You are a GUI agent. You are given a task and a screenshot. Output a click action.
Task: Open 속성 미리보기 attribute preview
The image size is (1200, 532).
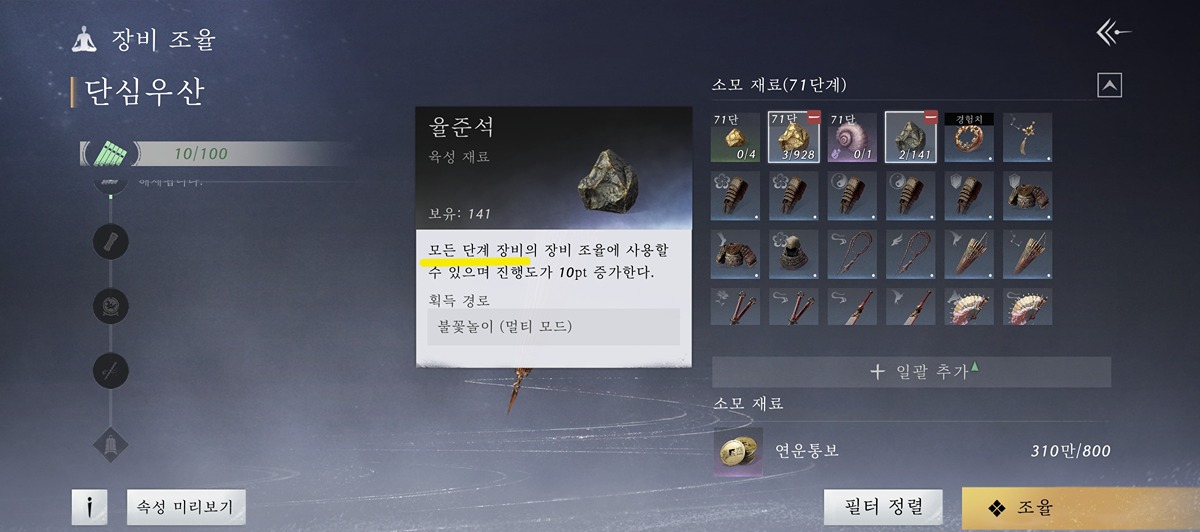[x=186, y=507]
